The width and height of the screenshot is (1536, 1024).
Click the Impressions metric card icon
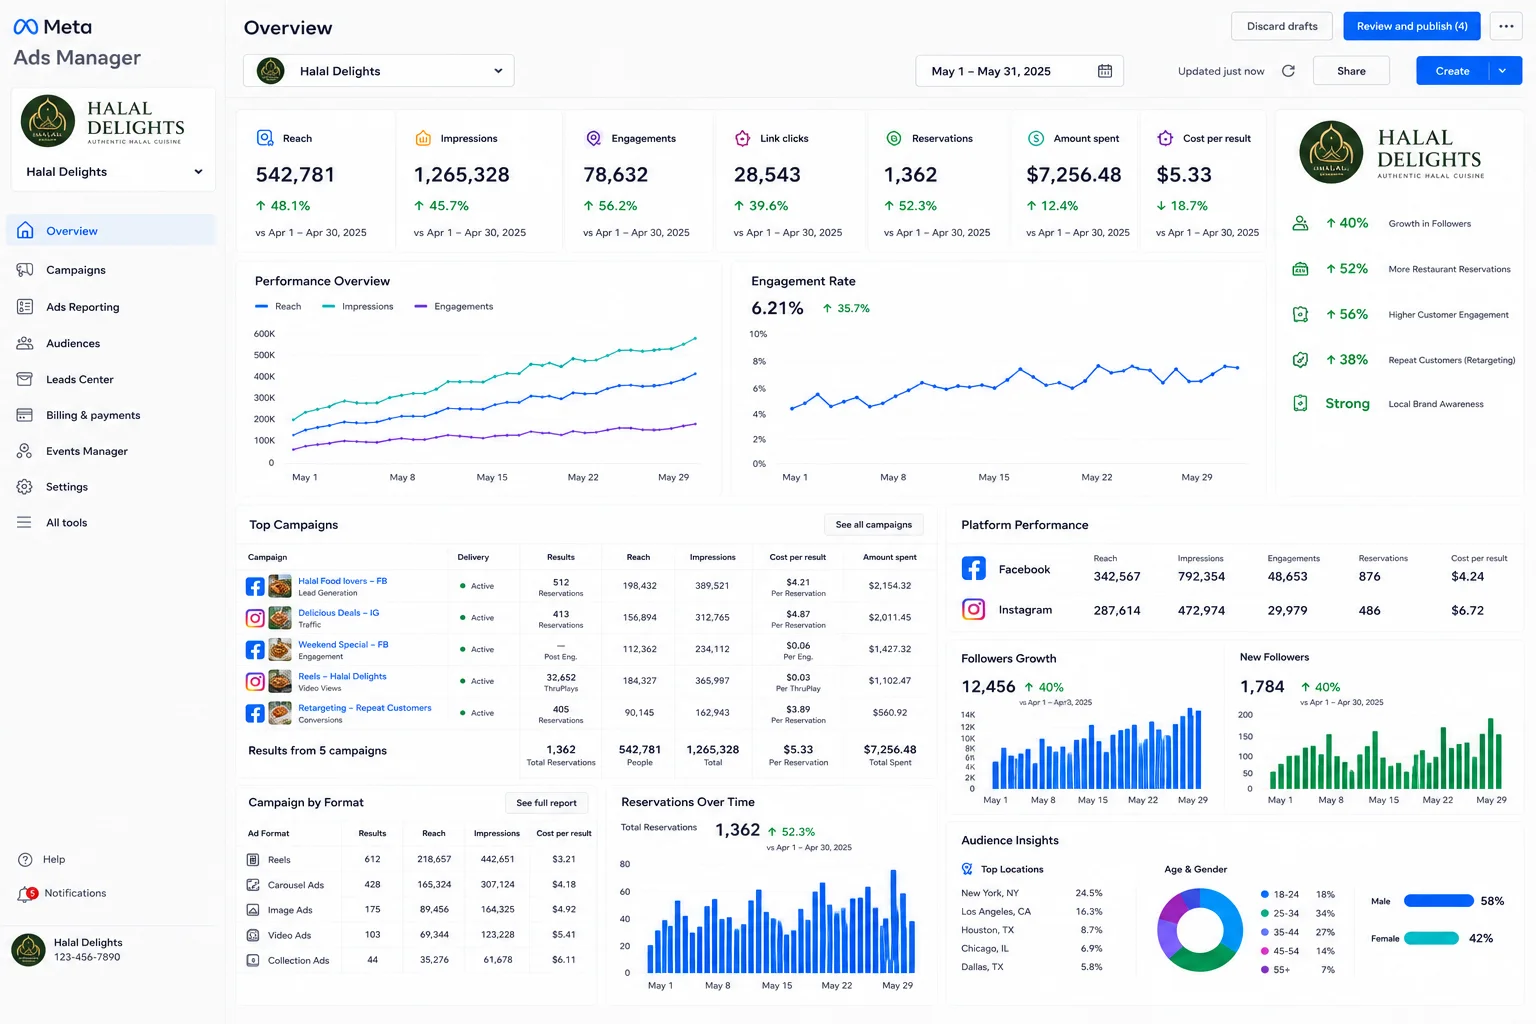point(423,138)
